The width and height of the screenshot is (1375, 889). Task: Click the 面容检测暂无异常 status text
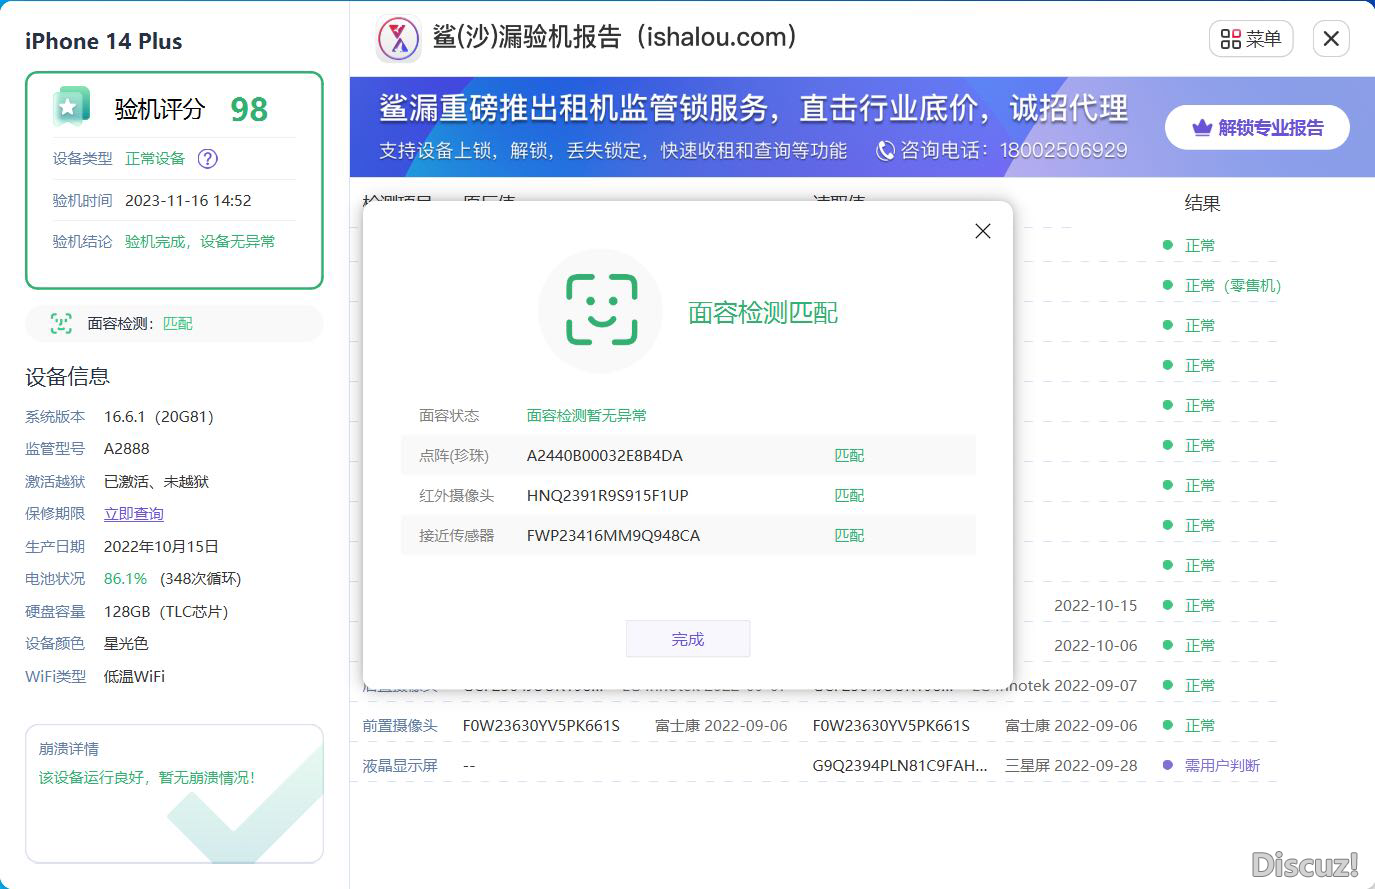[x=587, y=416]
